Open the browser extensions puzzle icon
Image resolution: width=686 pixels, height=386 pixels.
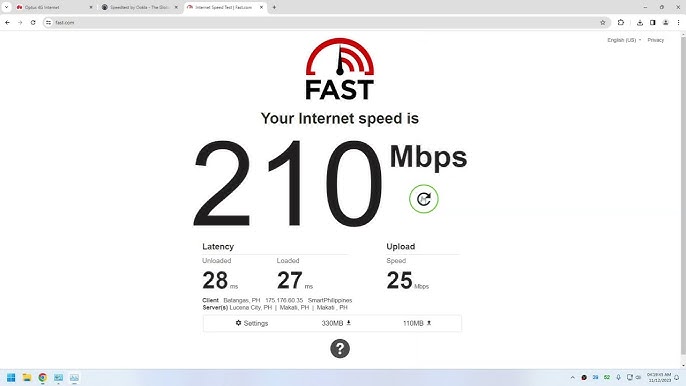point(620,22)
